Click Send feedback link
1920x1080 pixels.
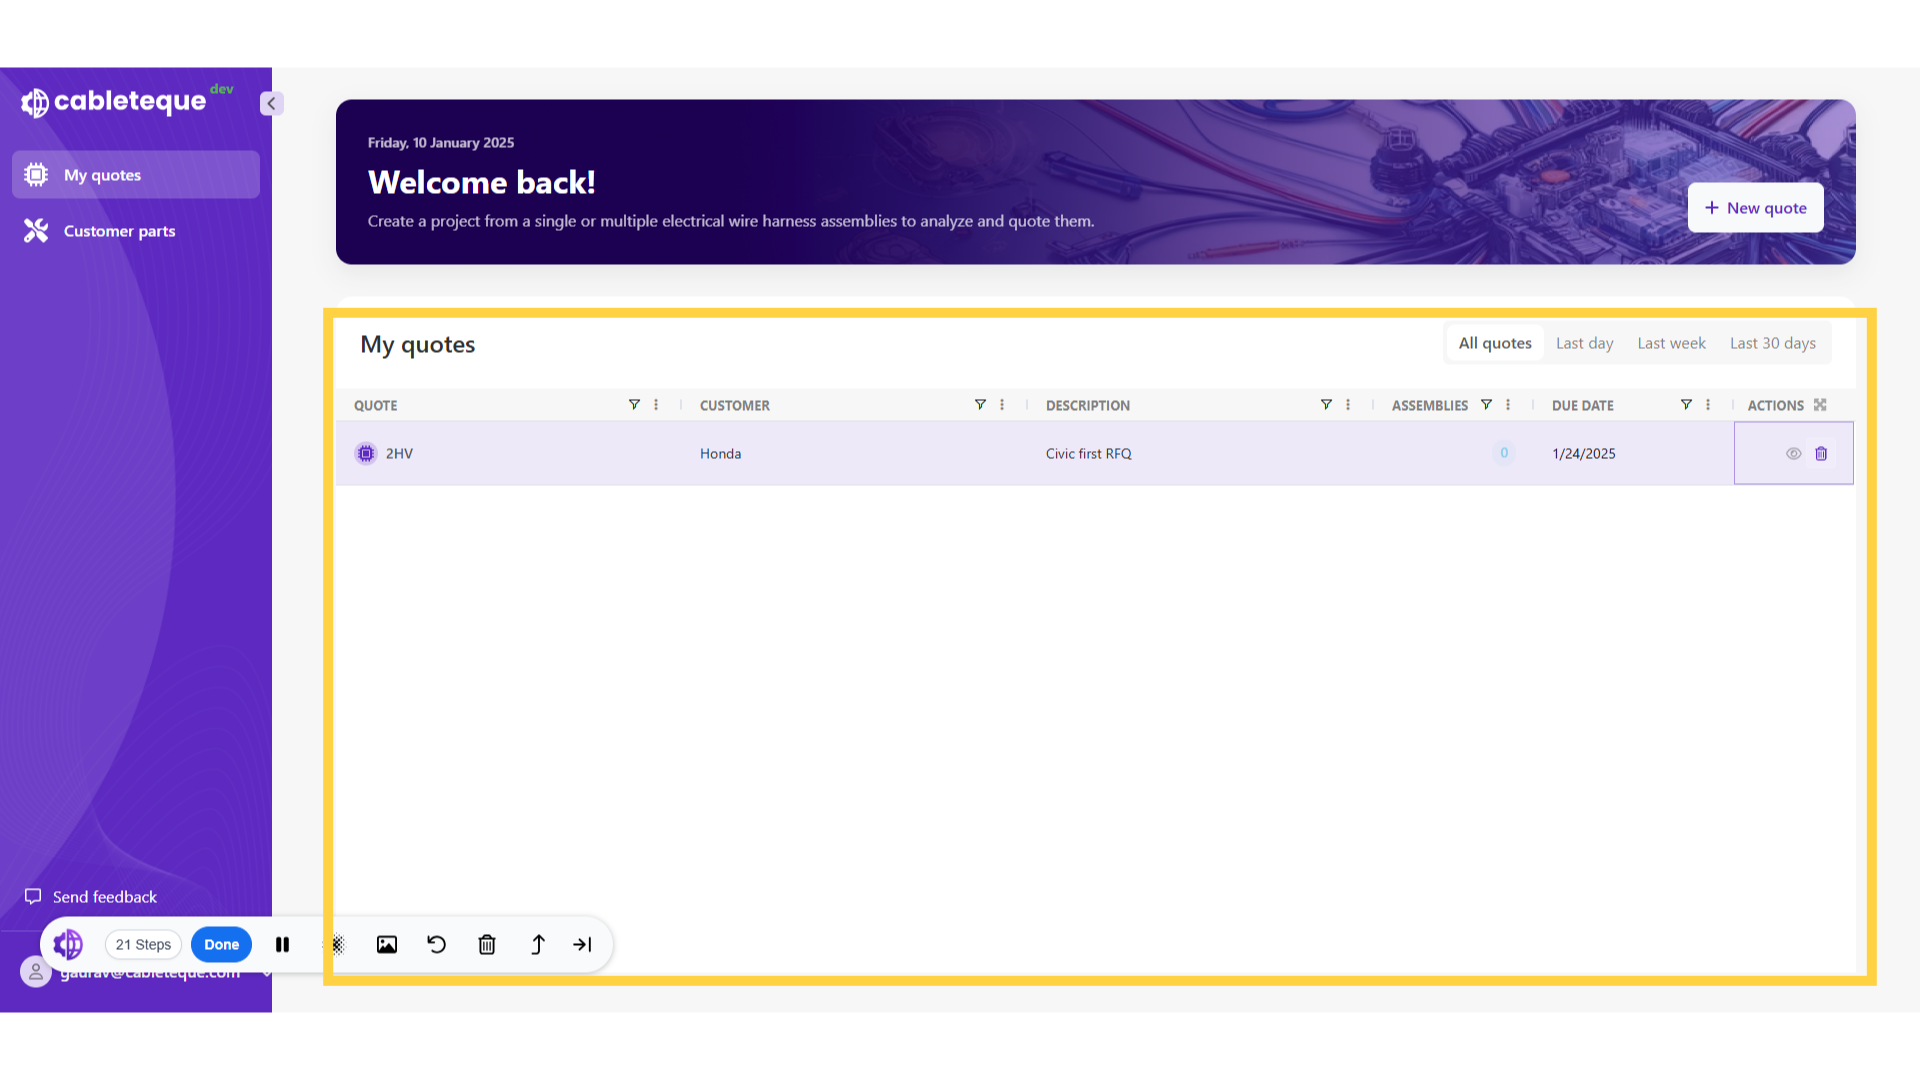tap(104, 897)
